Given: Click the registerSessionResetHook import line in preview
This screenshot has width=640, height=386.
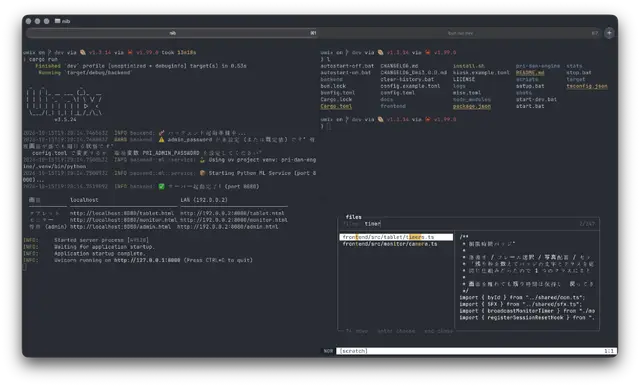Looking at the screenshot, I should [527, 317].
